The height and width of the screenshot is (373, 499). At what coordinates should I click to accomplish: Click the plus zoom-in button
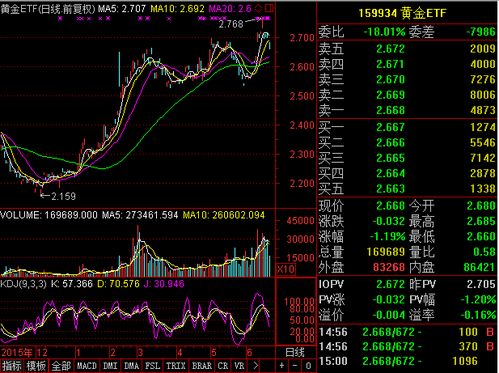point(282,365)
